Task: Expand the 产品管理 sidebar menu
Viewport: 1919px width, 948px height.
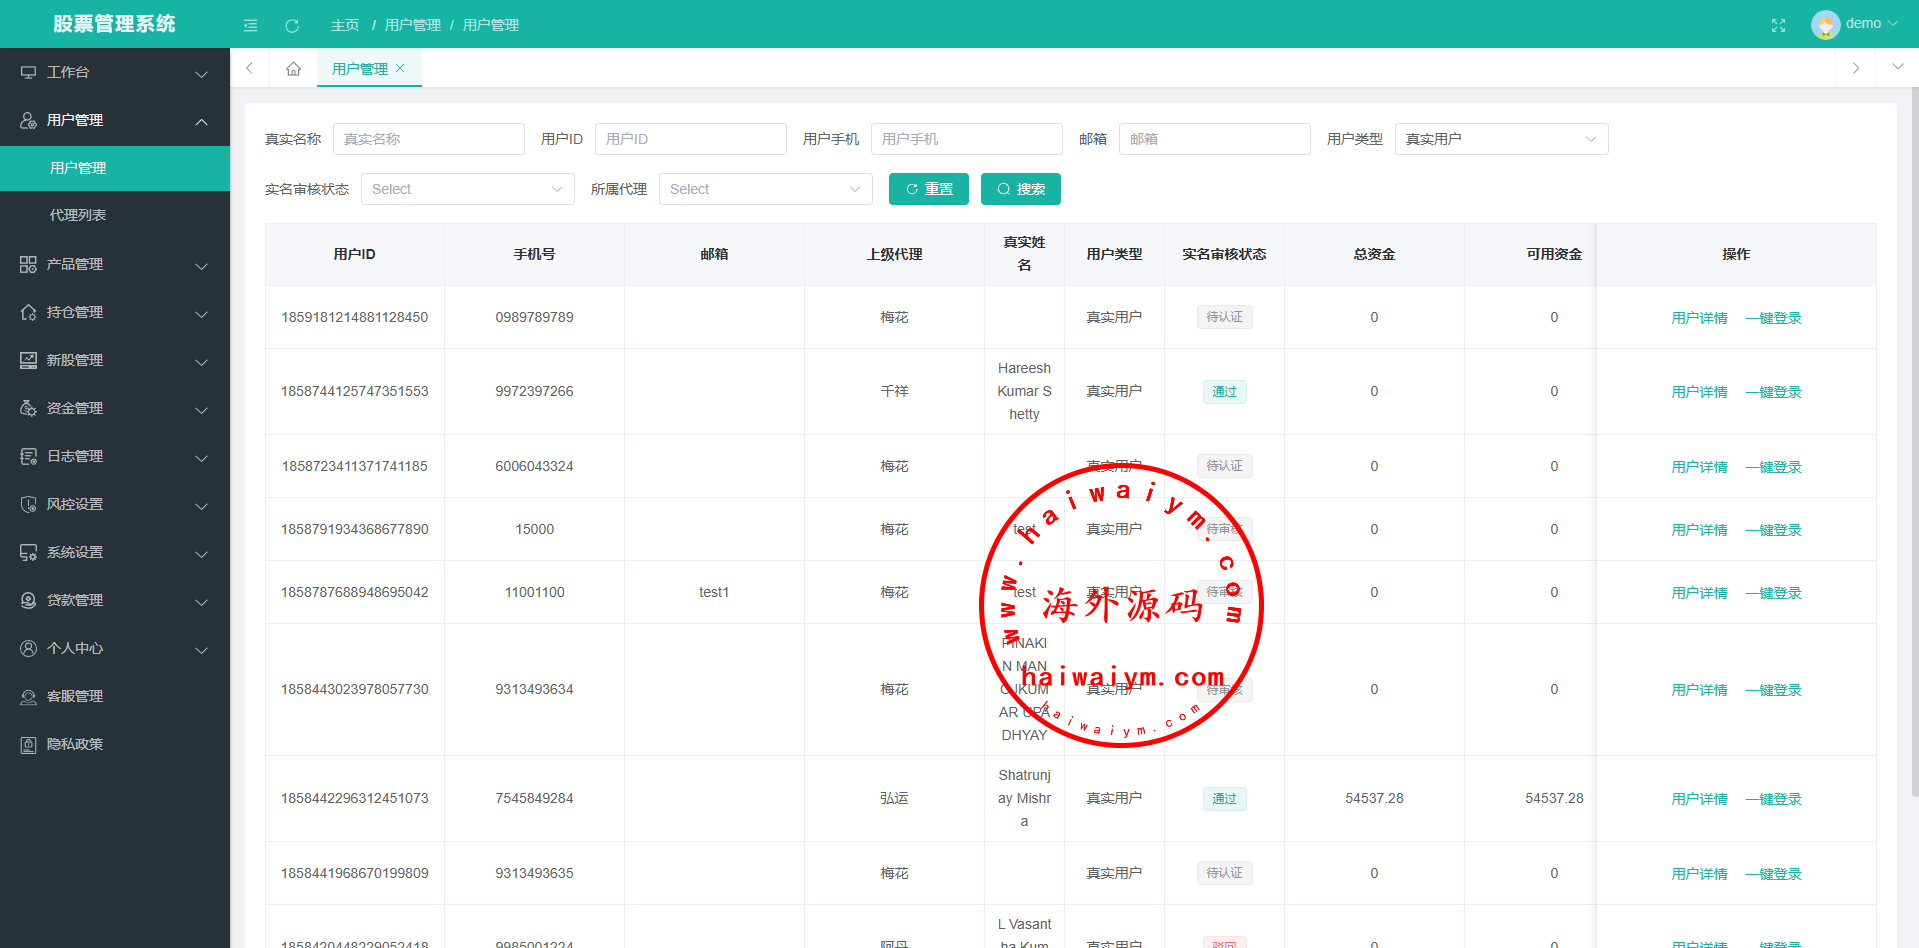Action: click(x=114, y=264)
